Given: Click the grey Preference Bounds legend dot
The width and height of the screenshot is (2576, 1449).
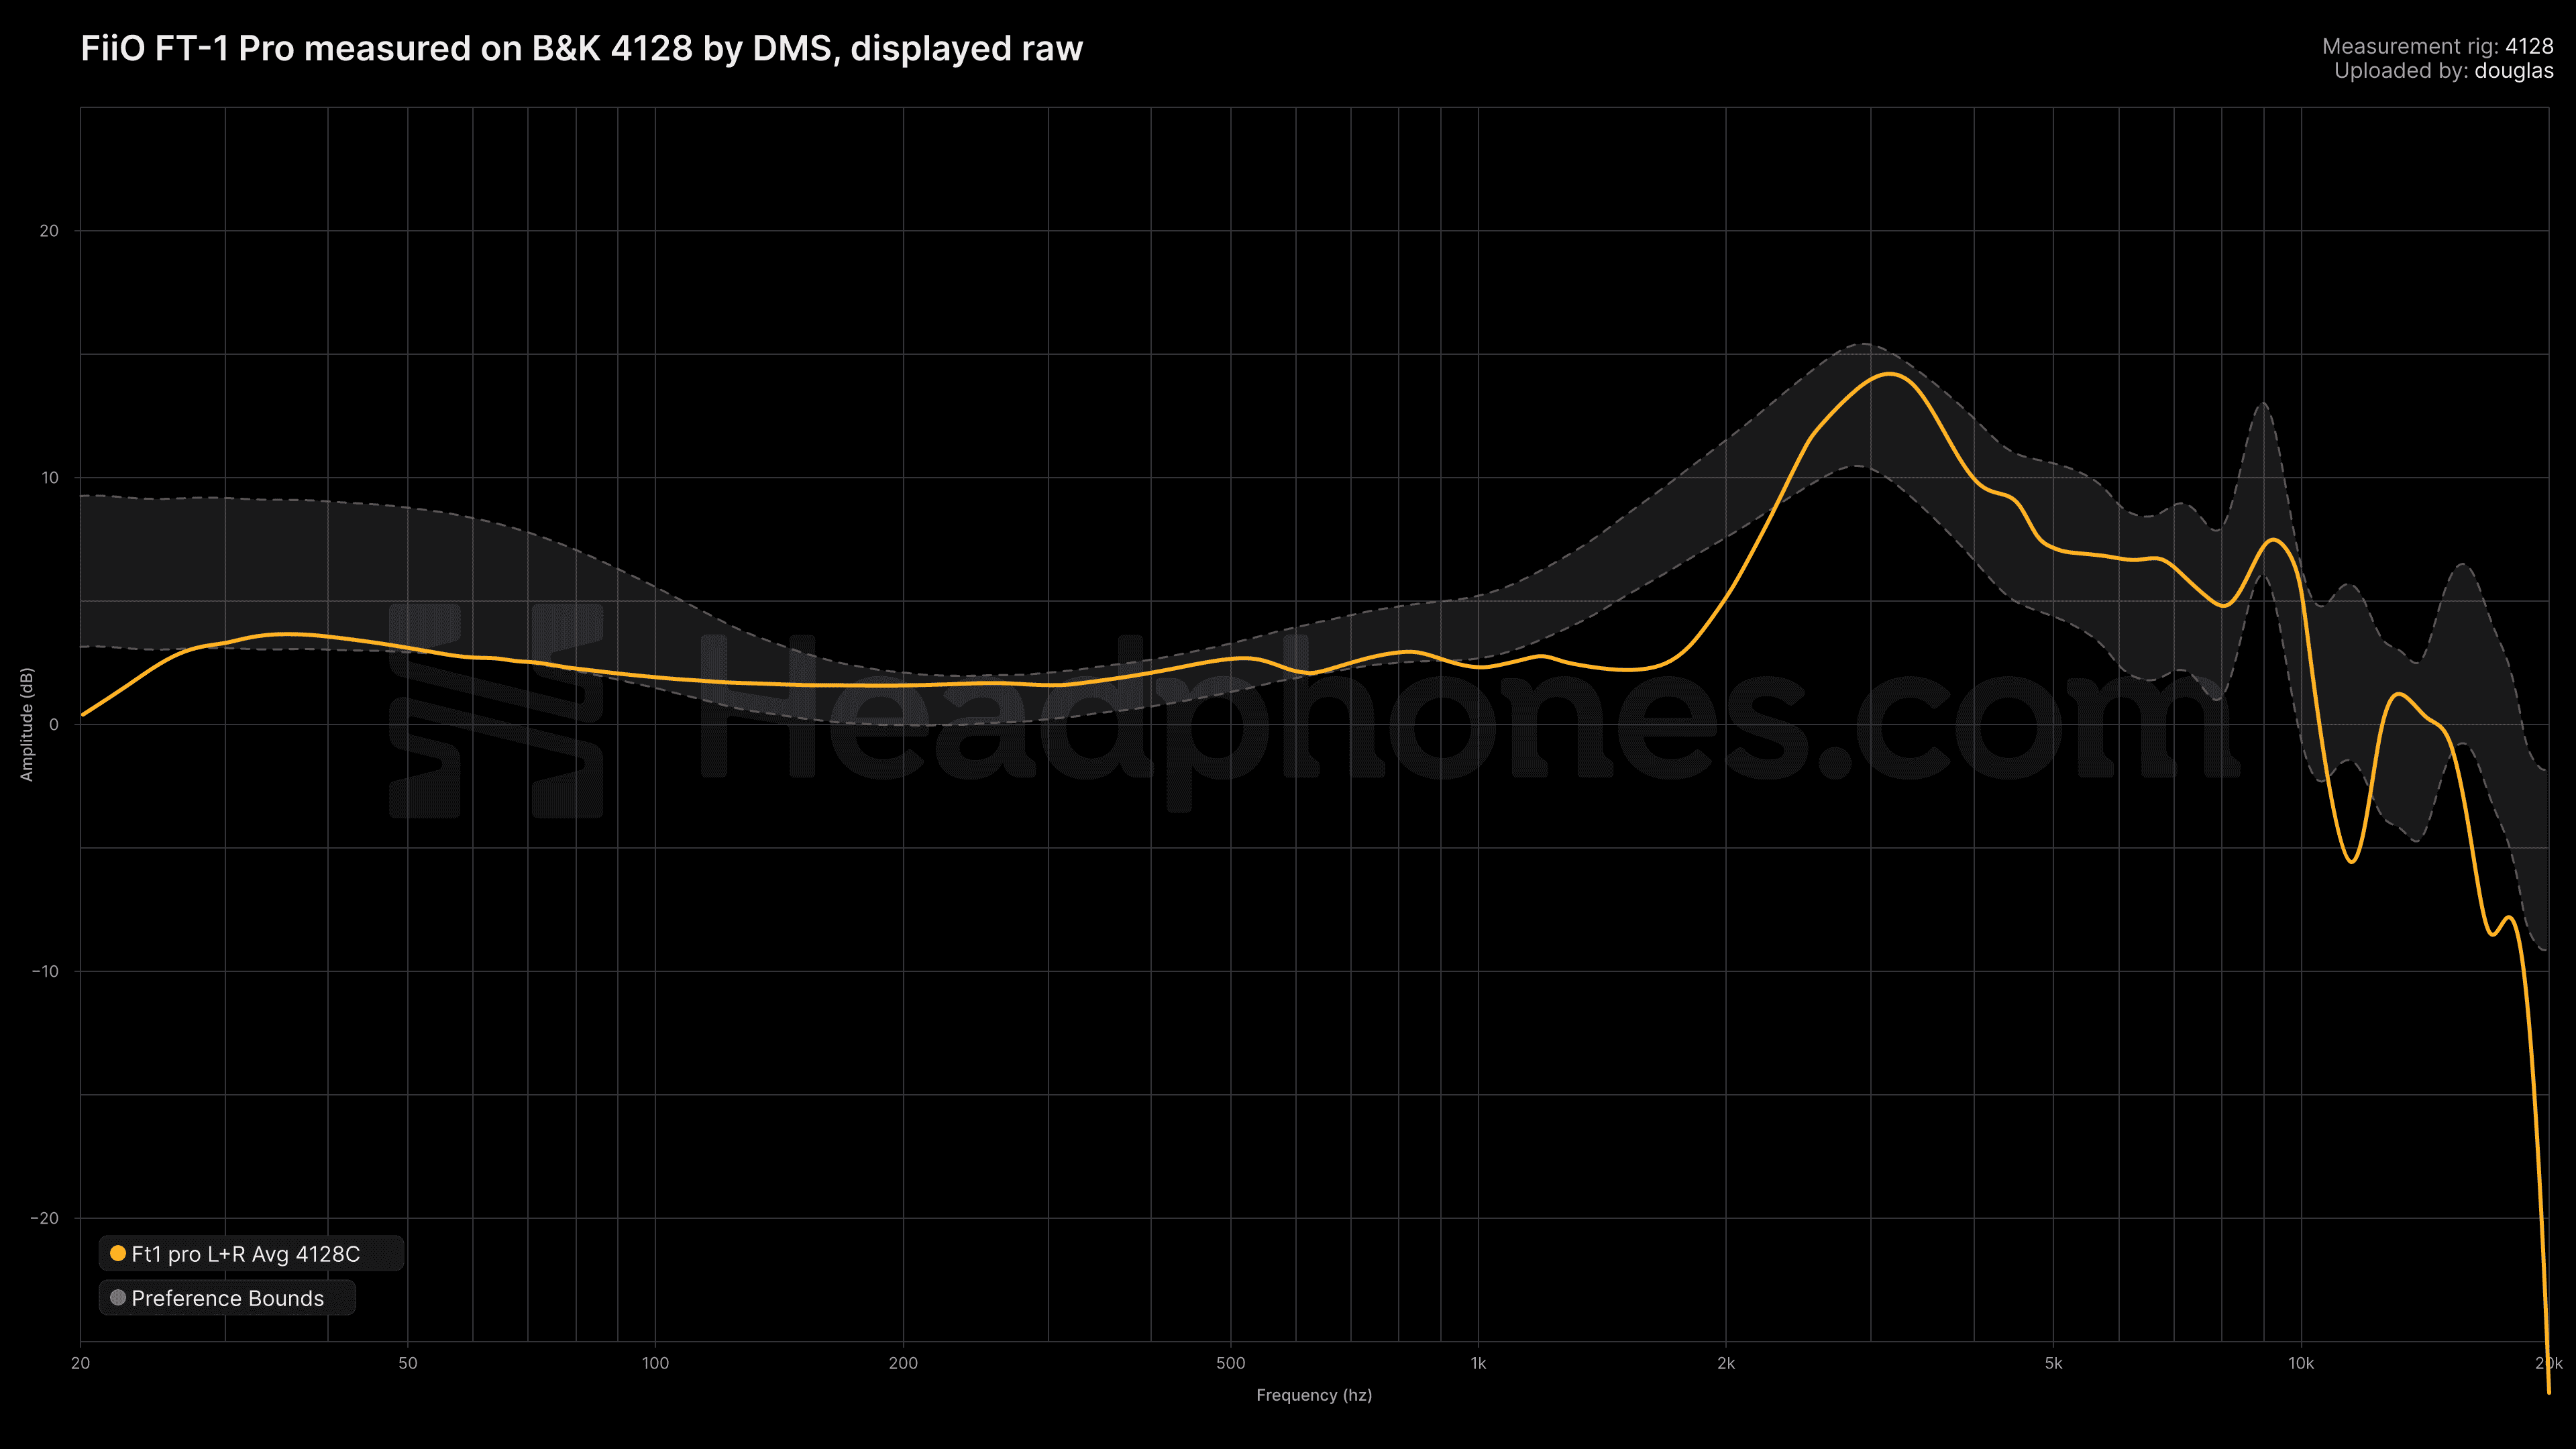Looking at the screenshot, I should click(118, 1298).
